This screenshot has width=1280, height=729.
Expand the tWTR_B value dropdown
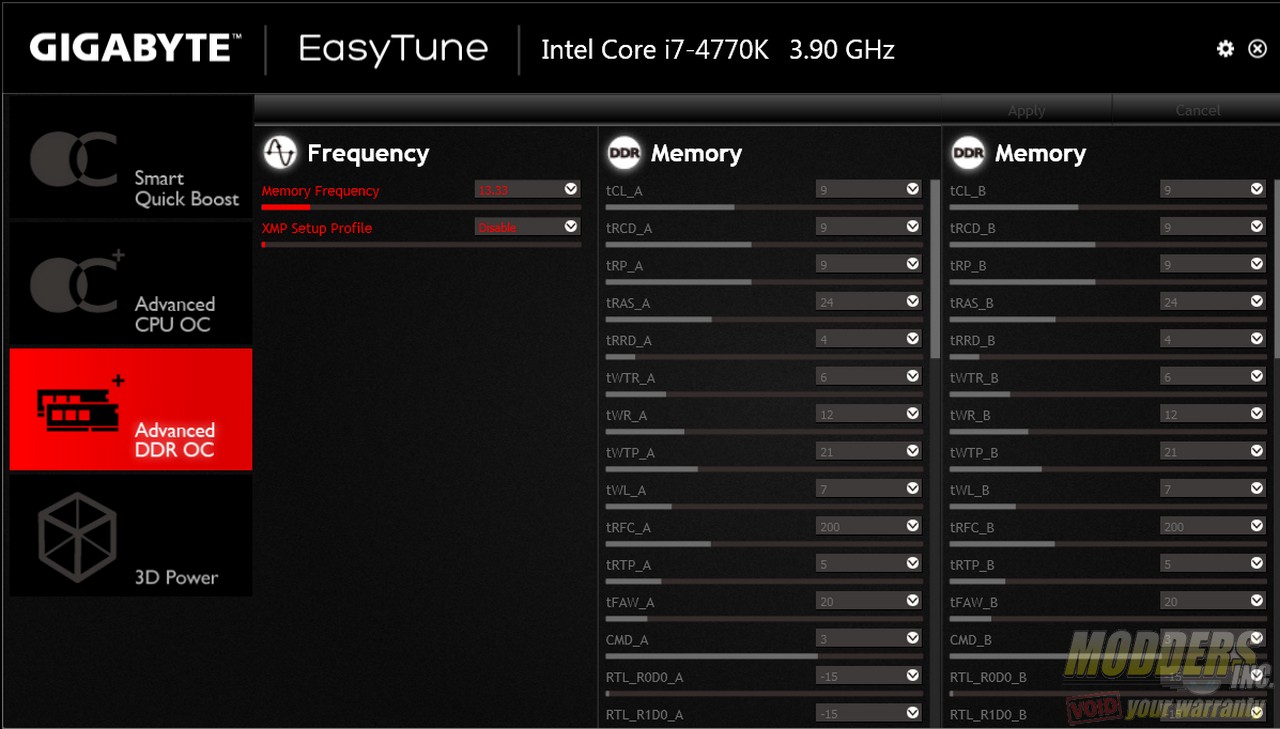1212,377
